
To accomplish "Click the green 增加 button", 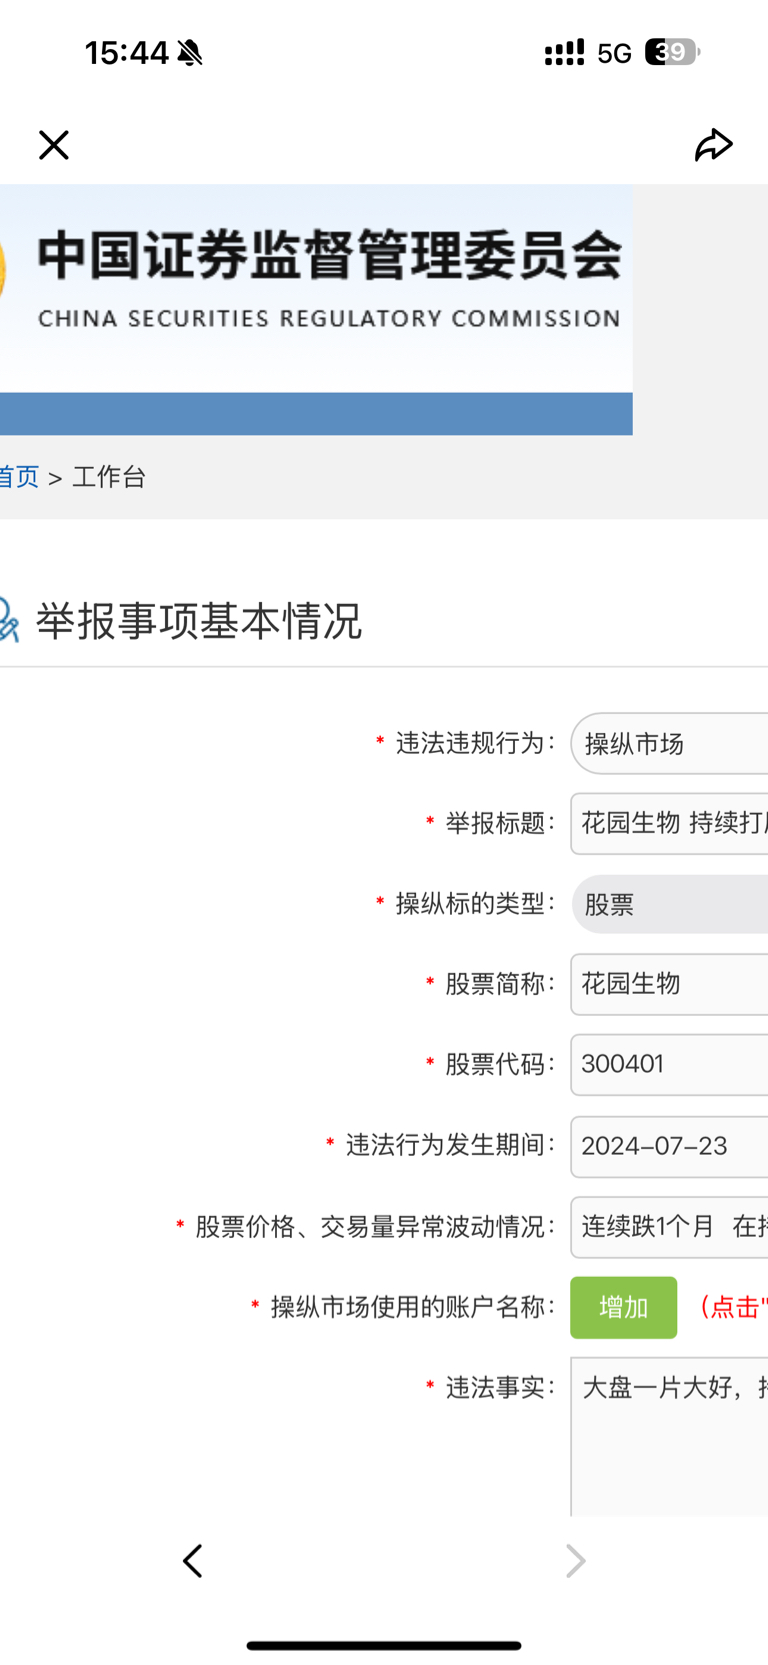I will [x=624, y=1307].
